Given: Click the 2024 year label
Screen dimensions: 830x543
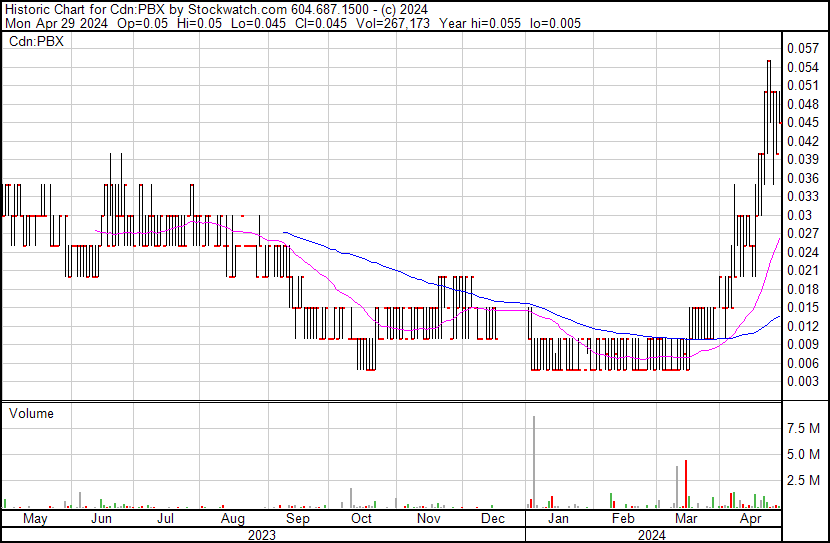Looking at the screenshot, I should coord(652,534).
